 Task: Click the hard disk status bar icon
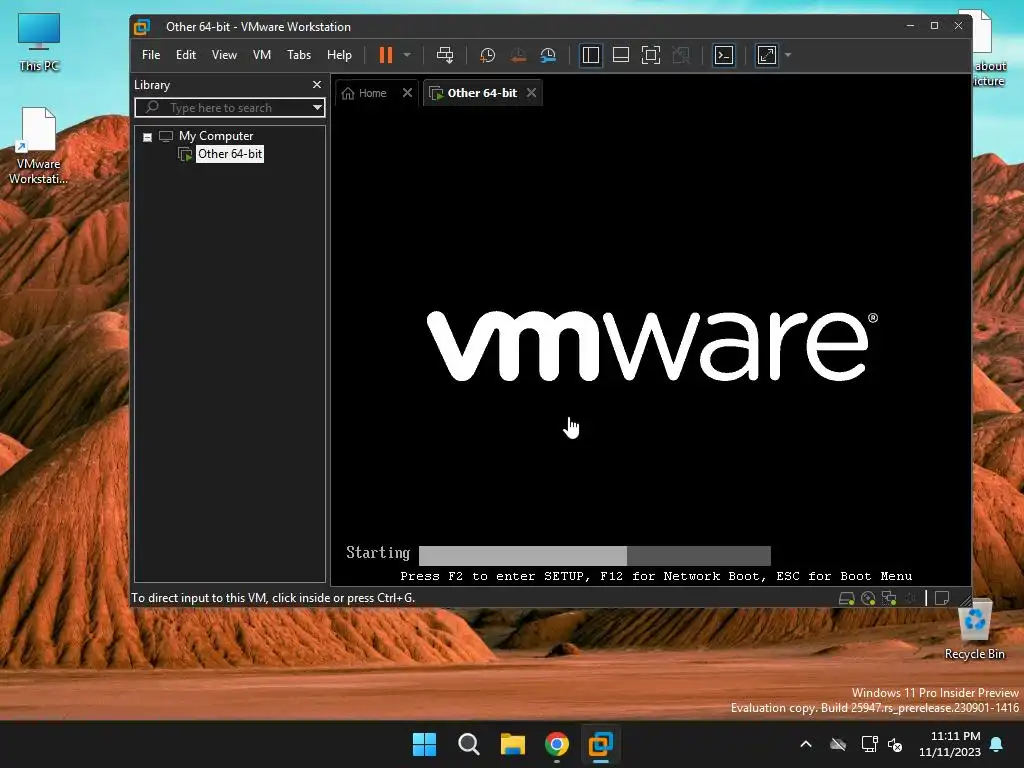pos(846,598)
